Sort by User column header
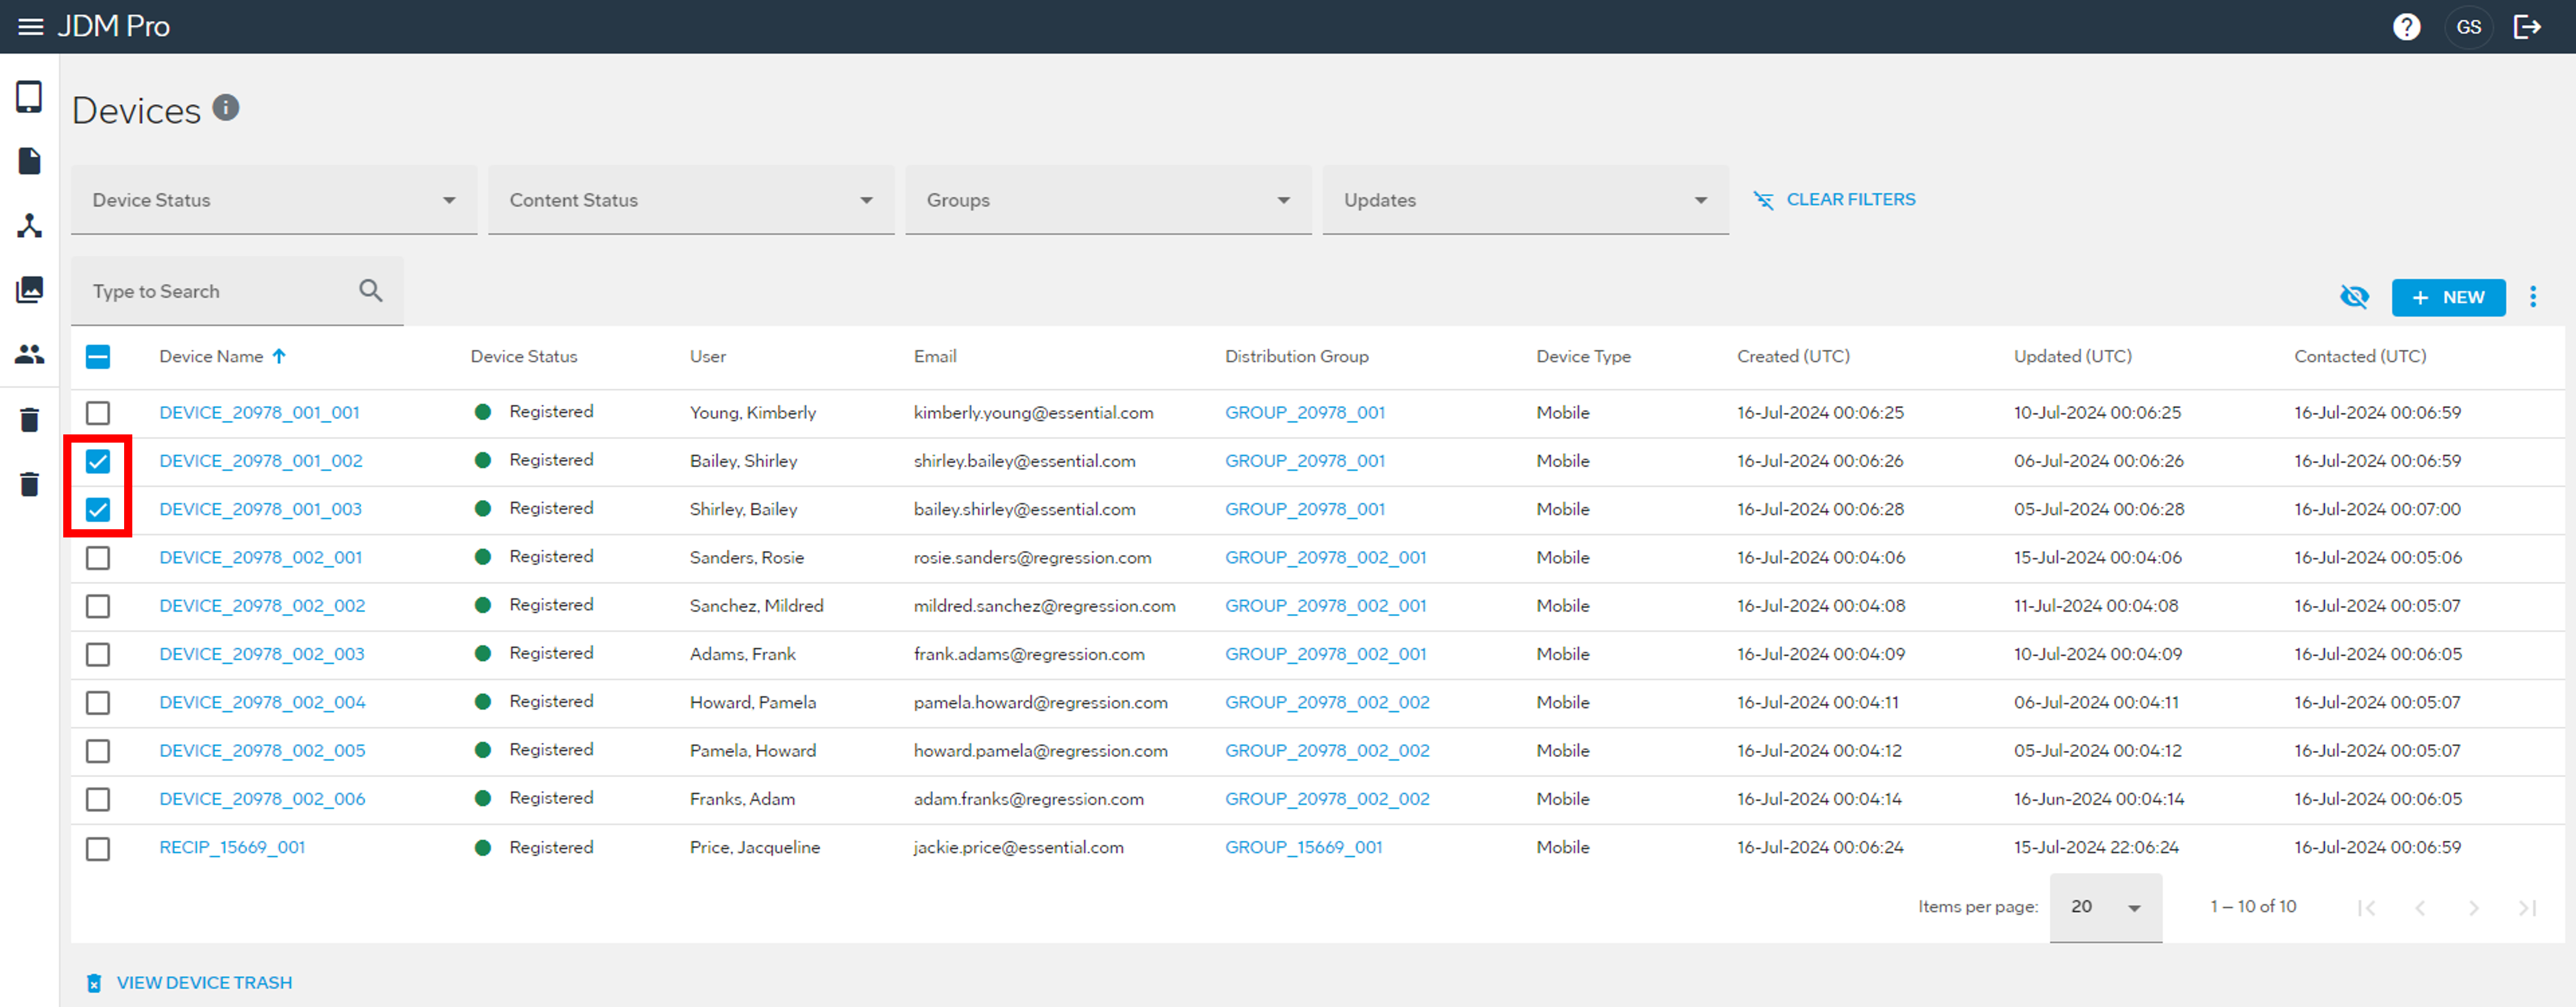Screen dimensions: 2576x1007 point(708,356)
